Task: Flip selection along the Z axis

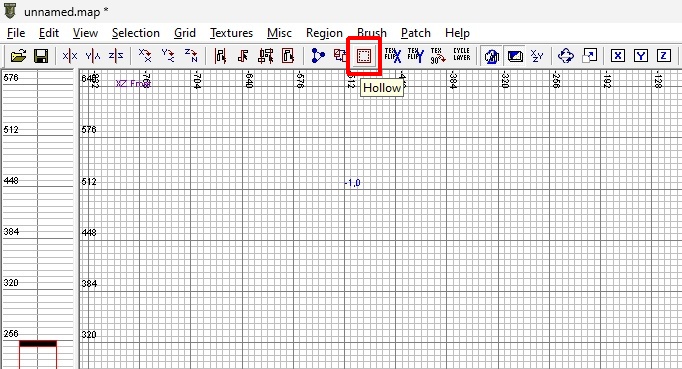Action: click(x=116, y=56)
